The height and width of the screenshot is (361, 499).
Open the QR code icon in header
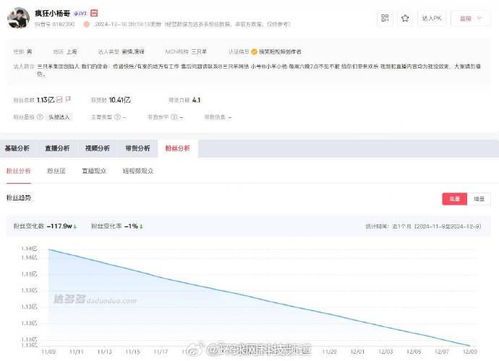click(385, 18)
